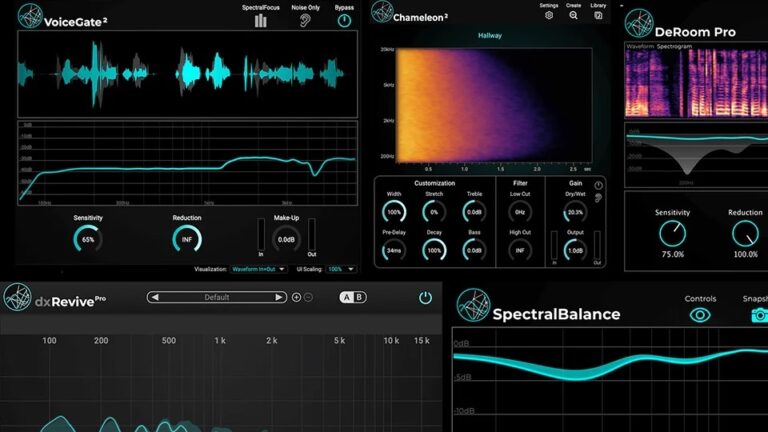Adjust VoiceGate Reduction knob set to INF
Image resolution: width=768 pixels, height=432 pixels.
pyautogui.click(x=187, y=240)
